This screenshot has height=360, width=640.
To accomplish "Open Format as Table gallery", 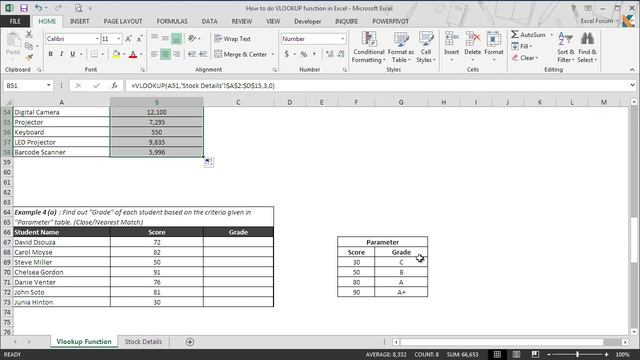I will 400,47.
